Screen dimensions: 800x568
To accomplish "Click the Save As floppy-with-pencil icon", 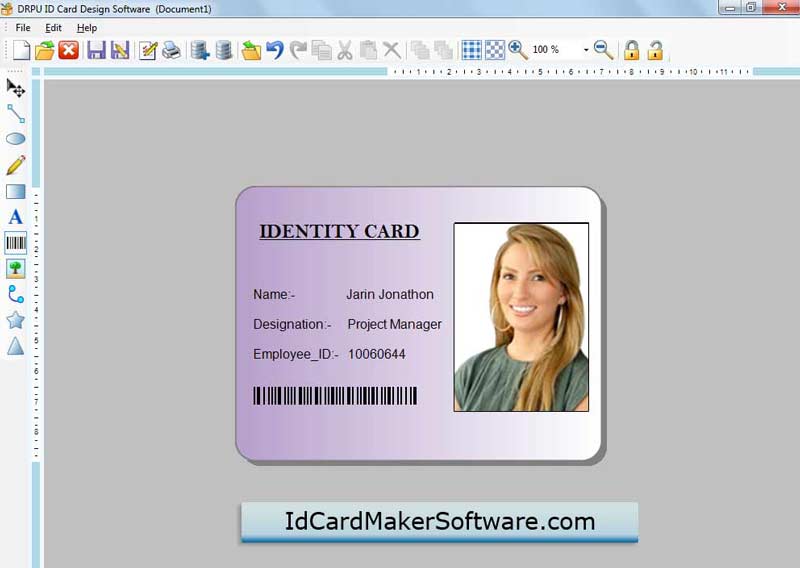I will coord(120,50).
